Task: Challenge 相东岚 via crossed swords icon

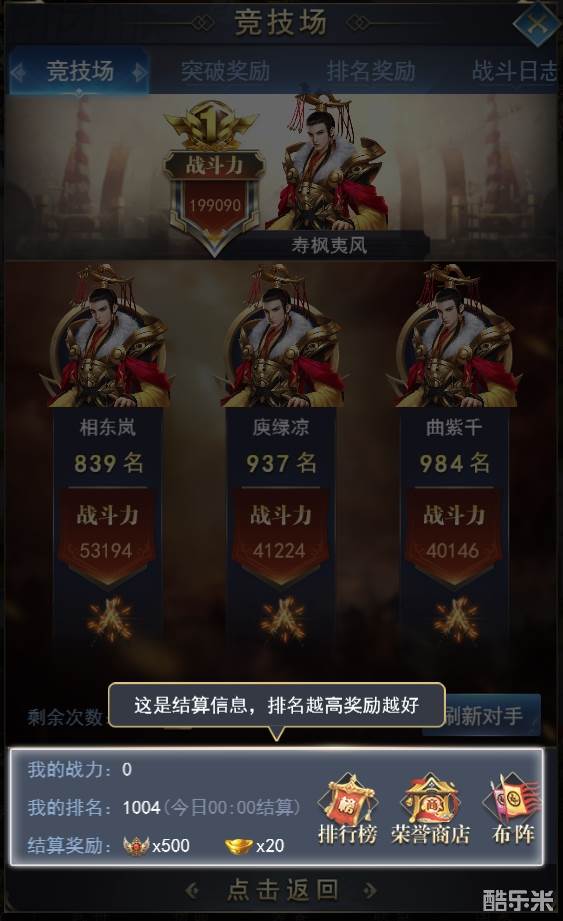Action: 110,619
